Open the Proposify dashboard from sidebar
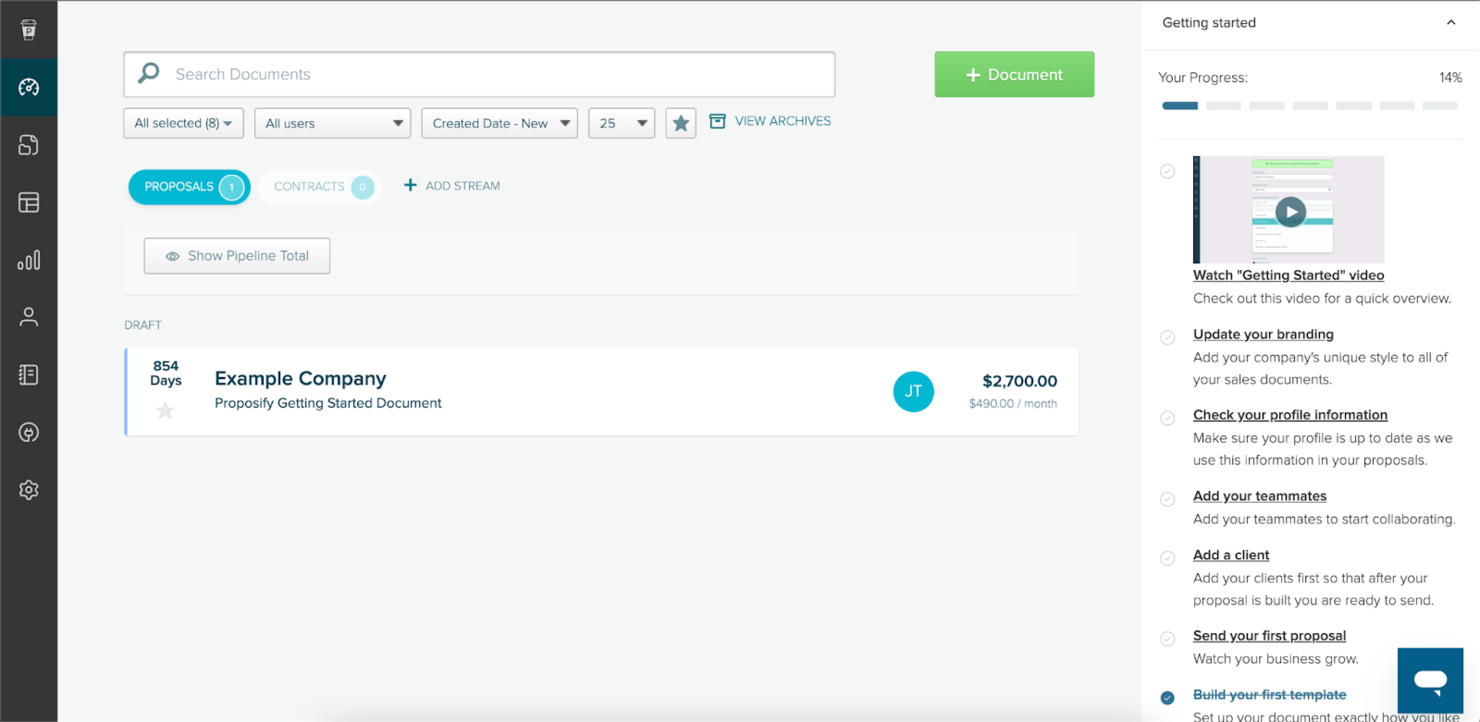The width and height of the screenshot is (1480, 722). 29,87
